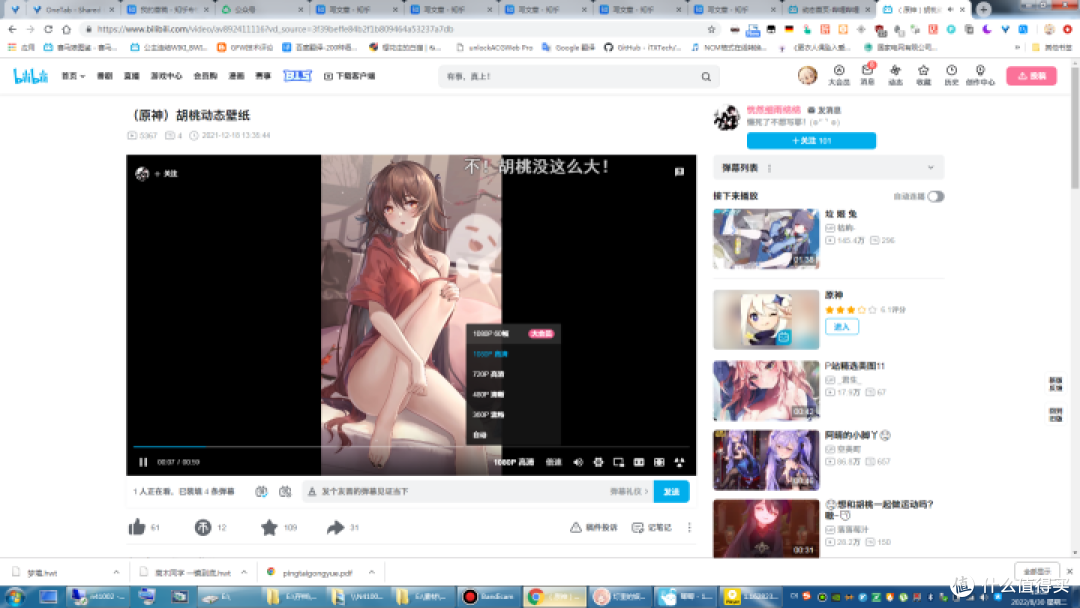Open the P站精选美图11 video thumbnail
Screen dimensions: 1080x608
pos(766,390)
